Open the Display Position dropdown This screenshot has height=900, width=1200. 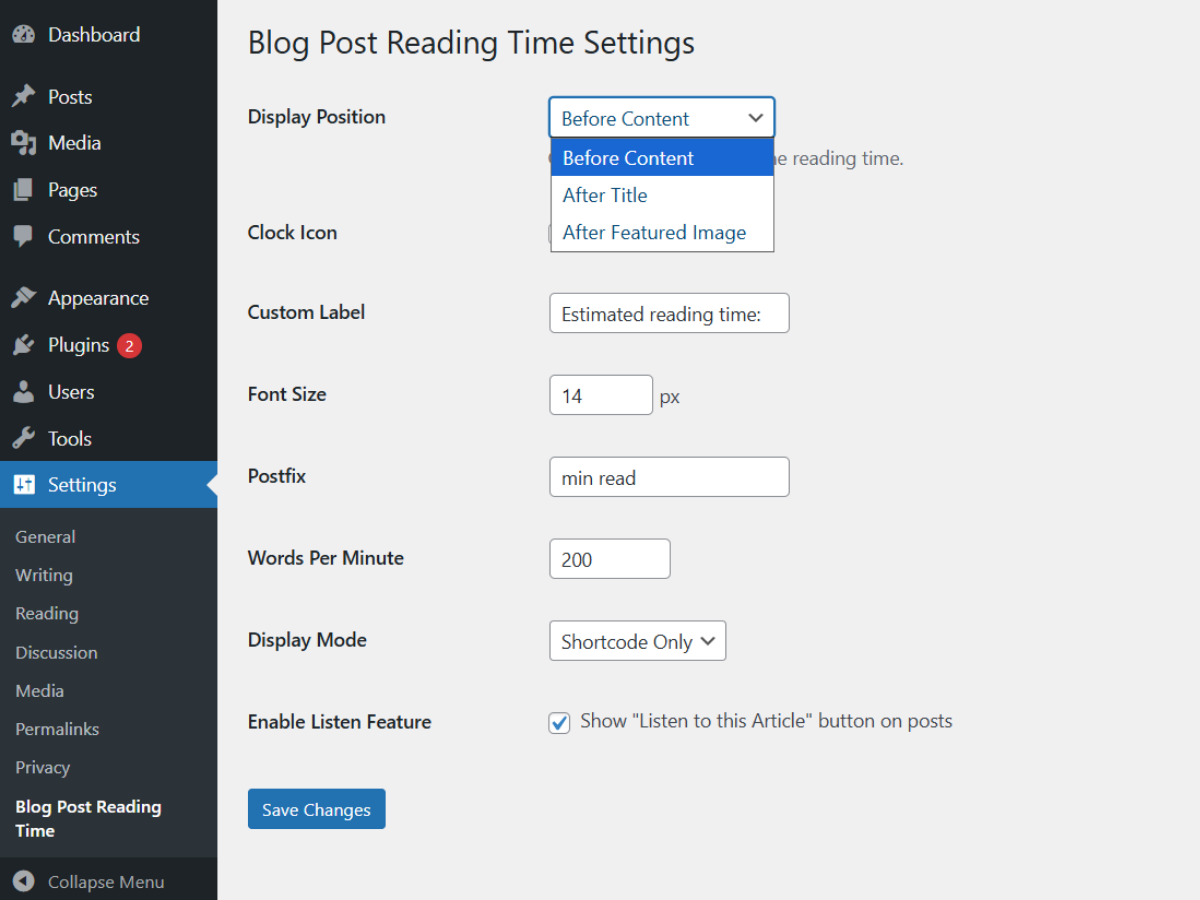tap(662, 118)
